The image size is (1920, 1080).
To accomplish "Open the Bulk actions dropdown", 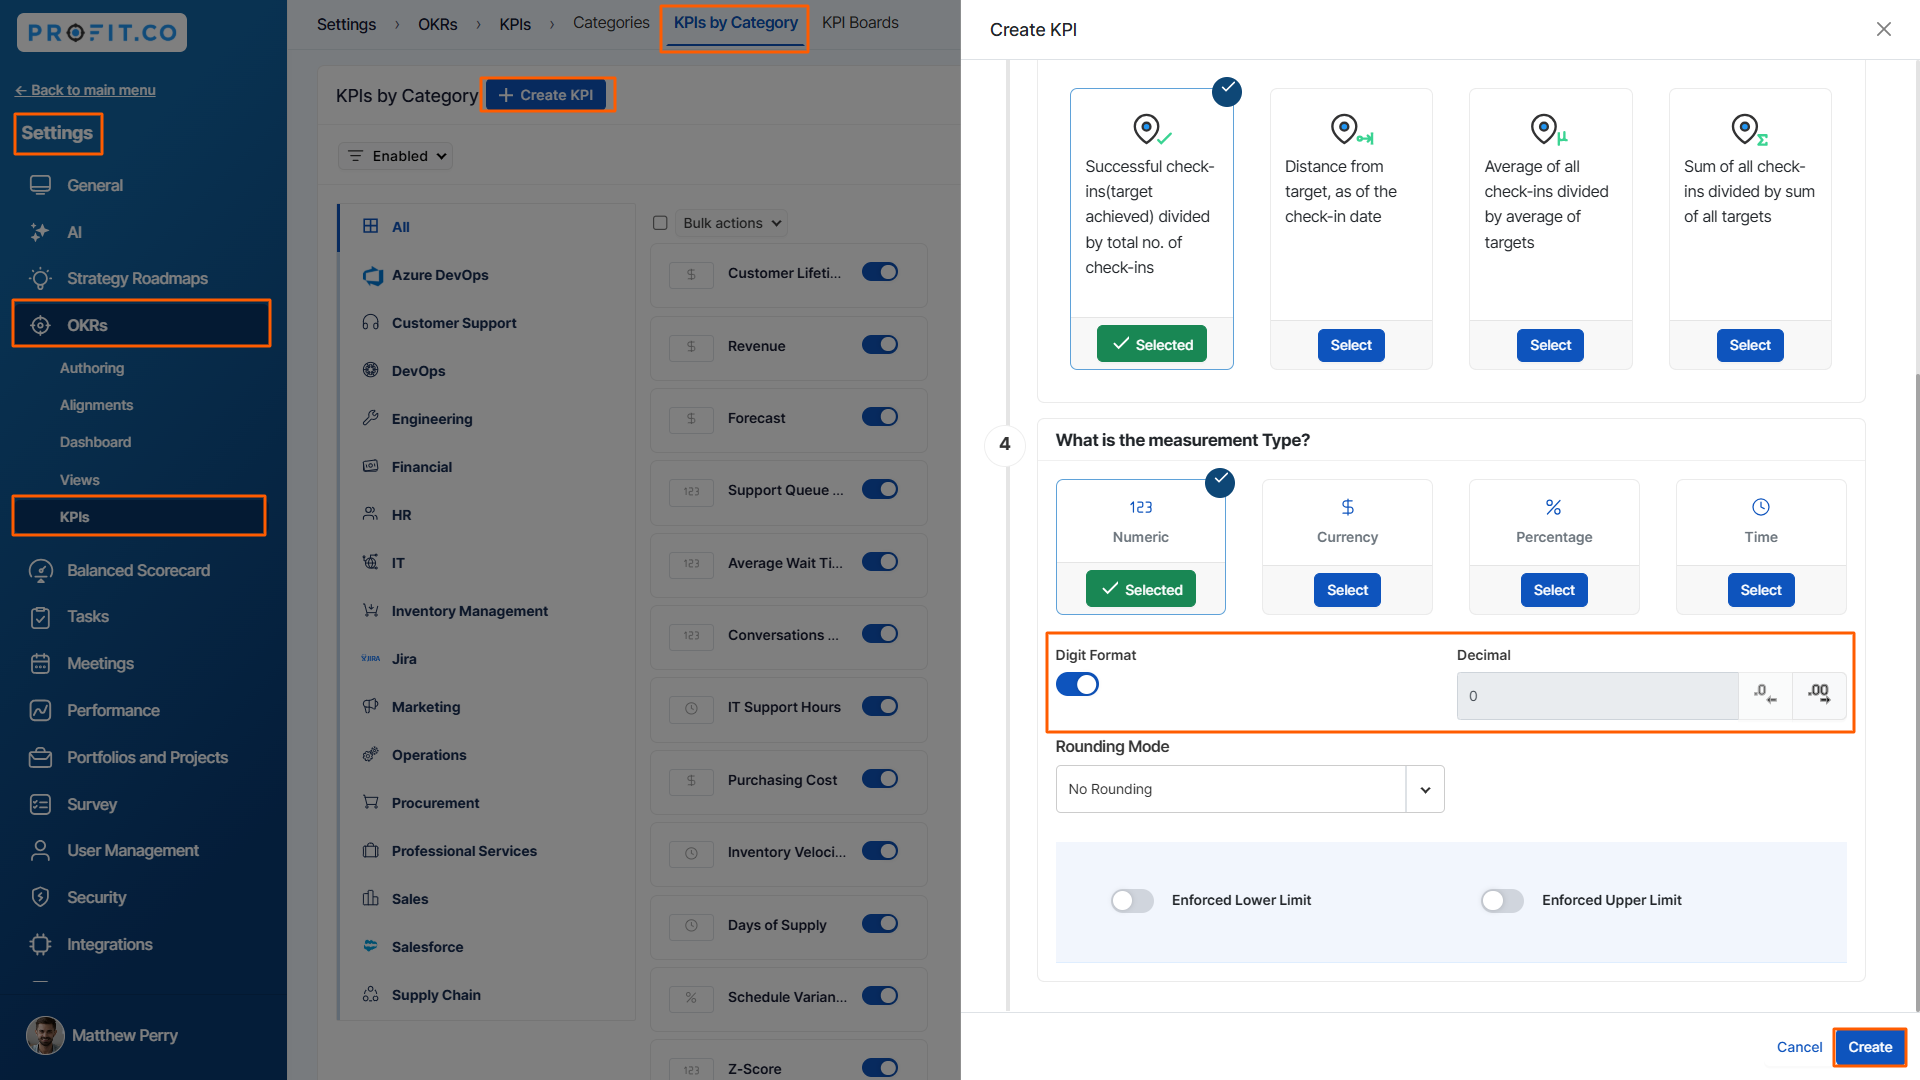I will (732, 223).
